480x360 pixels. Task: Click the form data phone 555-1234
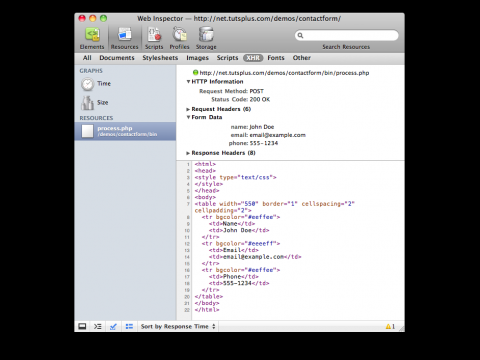point(264,143)
